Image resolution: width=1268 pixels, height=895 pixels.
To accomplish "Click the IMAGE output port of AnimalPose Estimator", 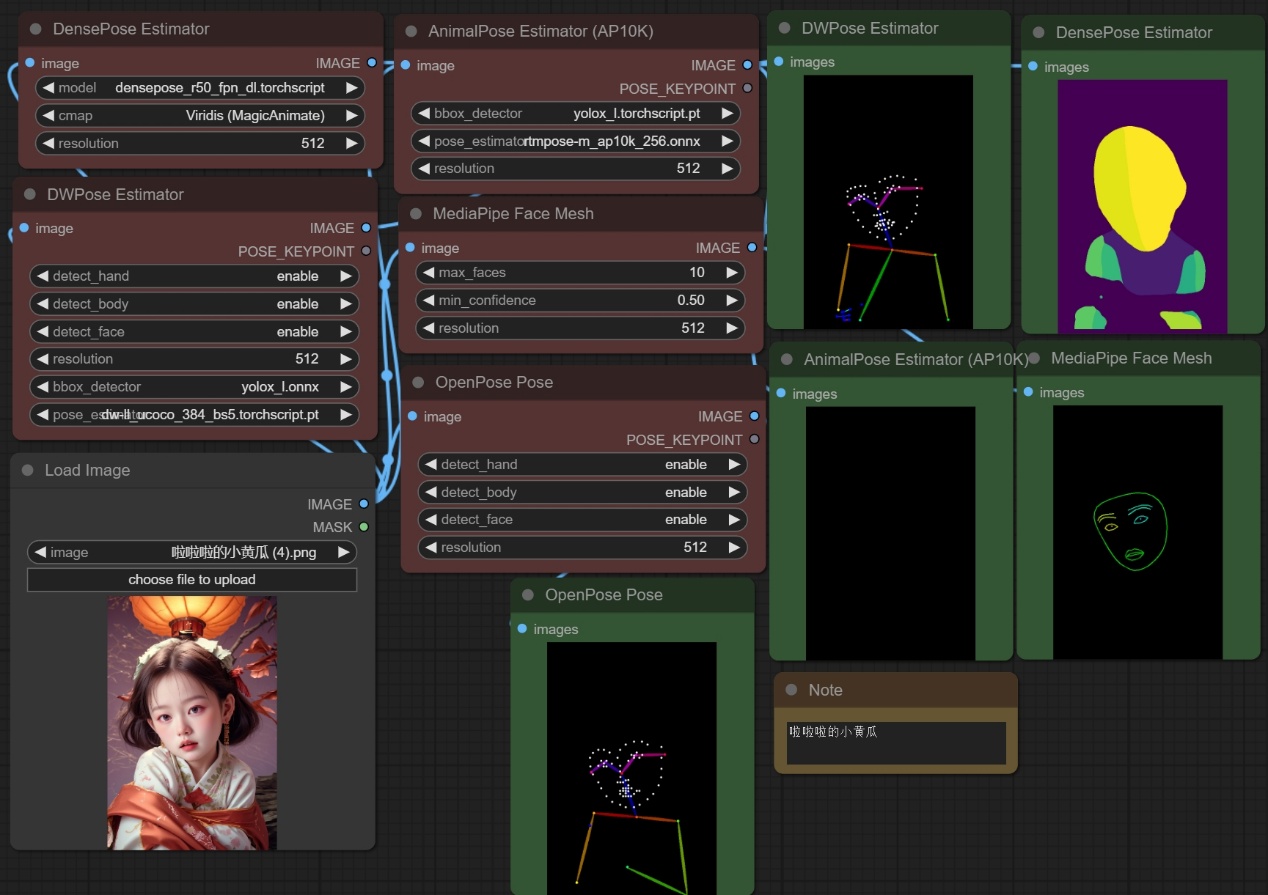I will (747, 65).
